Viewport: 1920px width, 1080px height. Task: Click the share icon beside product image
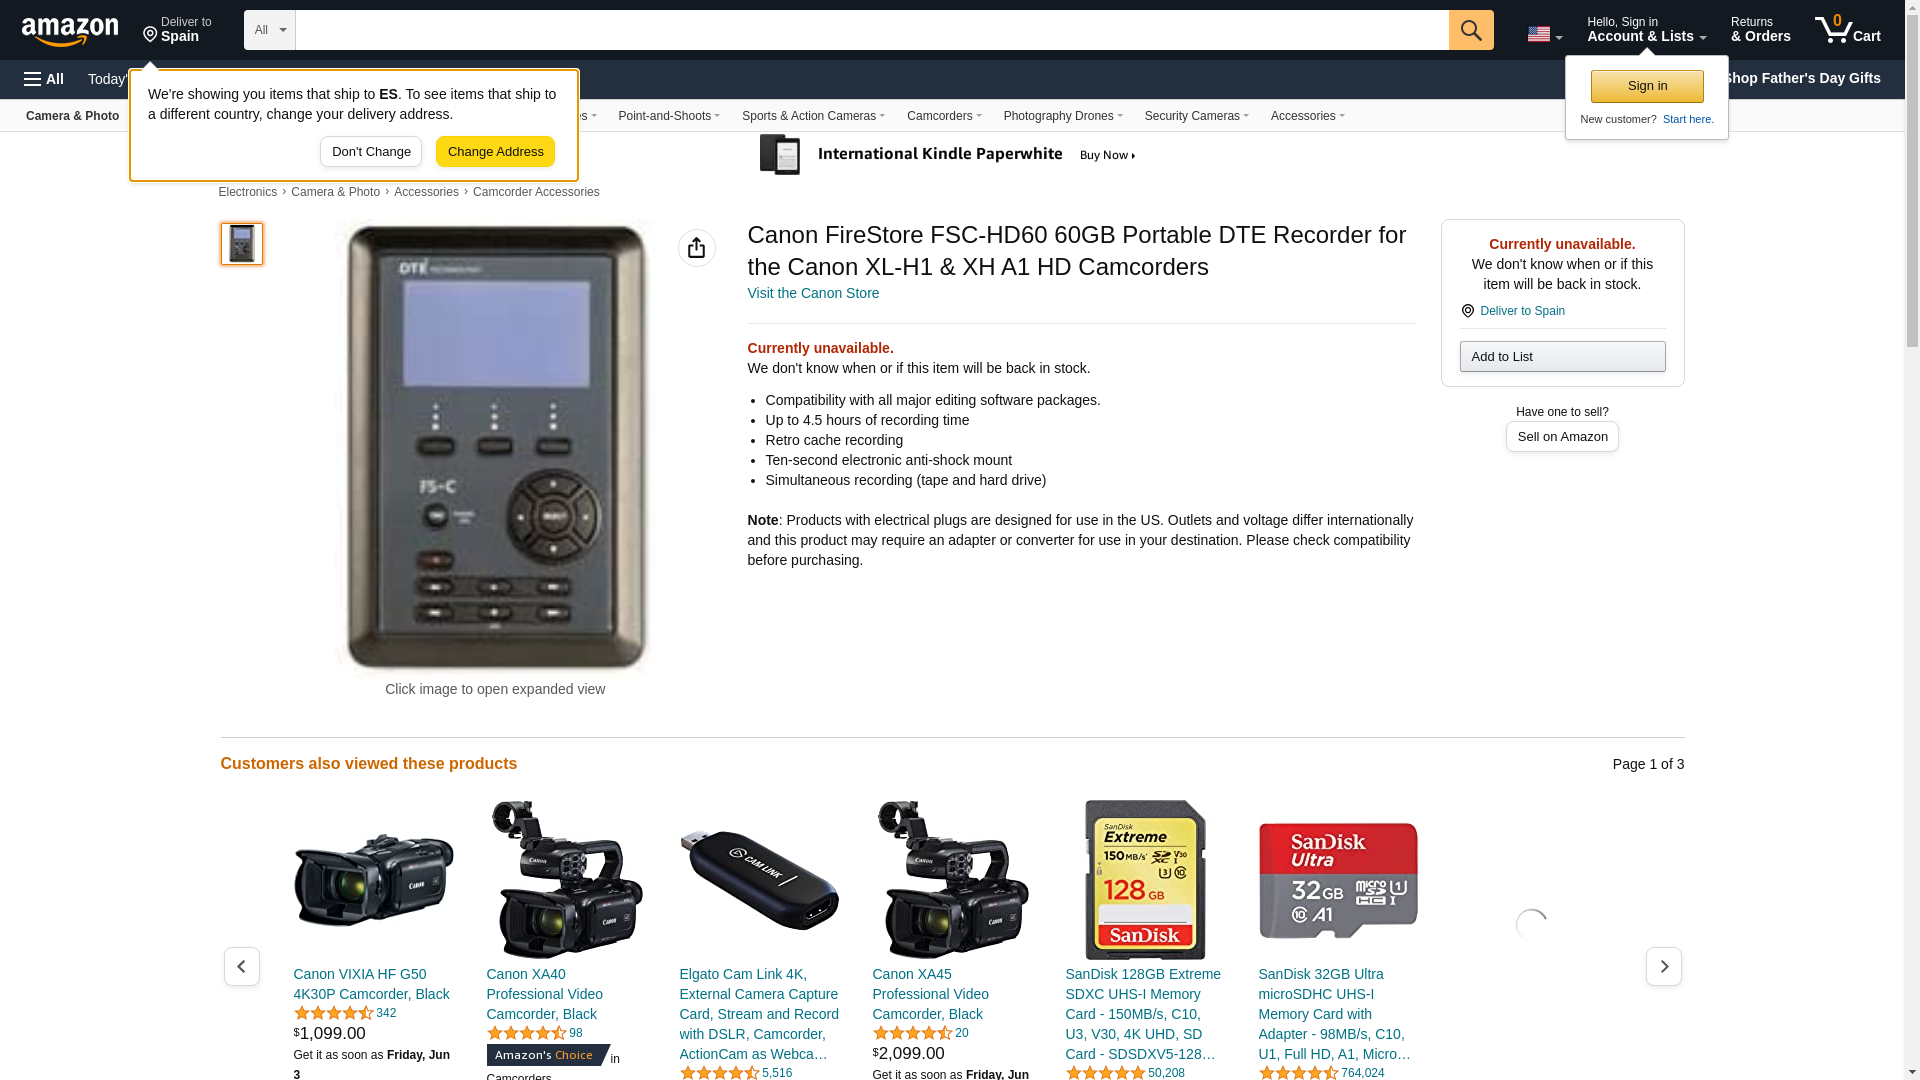tap(697, 248)
